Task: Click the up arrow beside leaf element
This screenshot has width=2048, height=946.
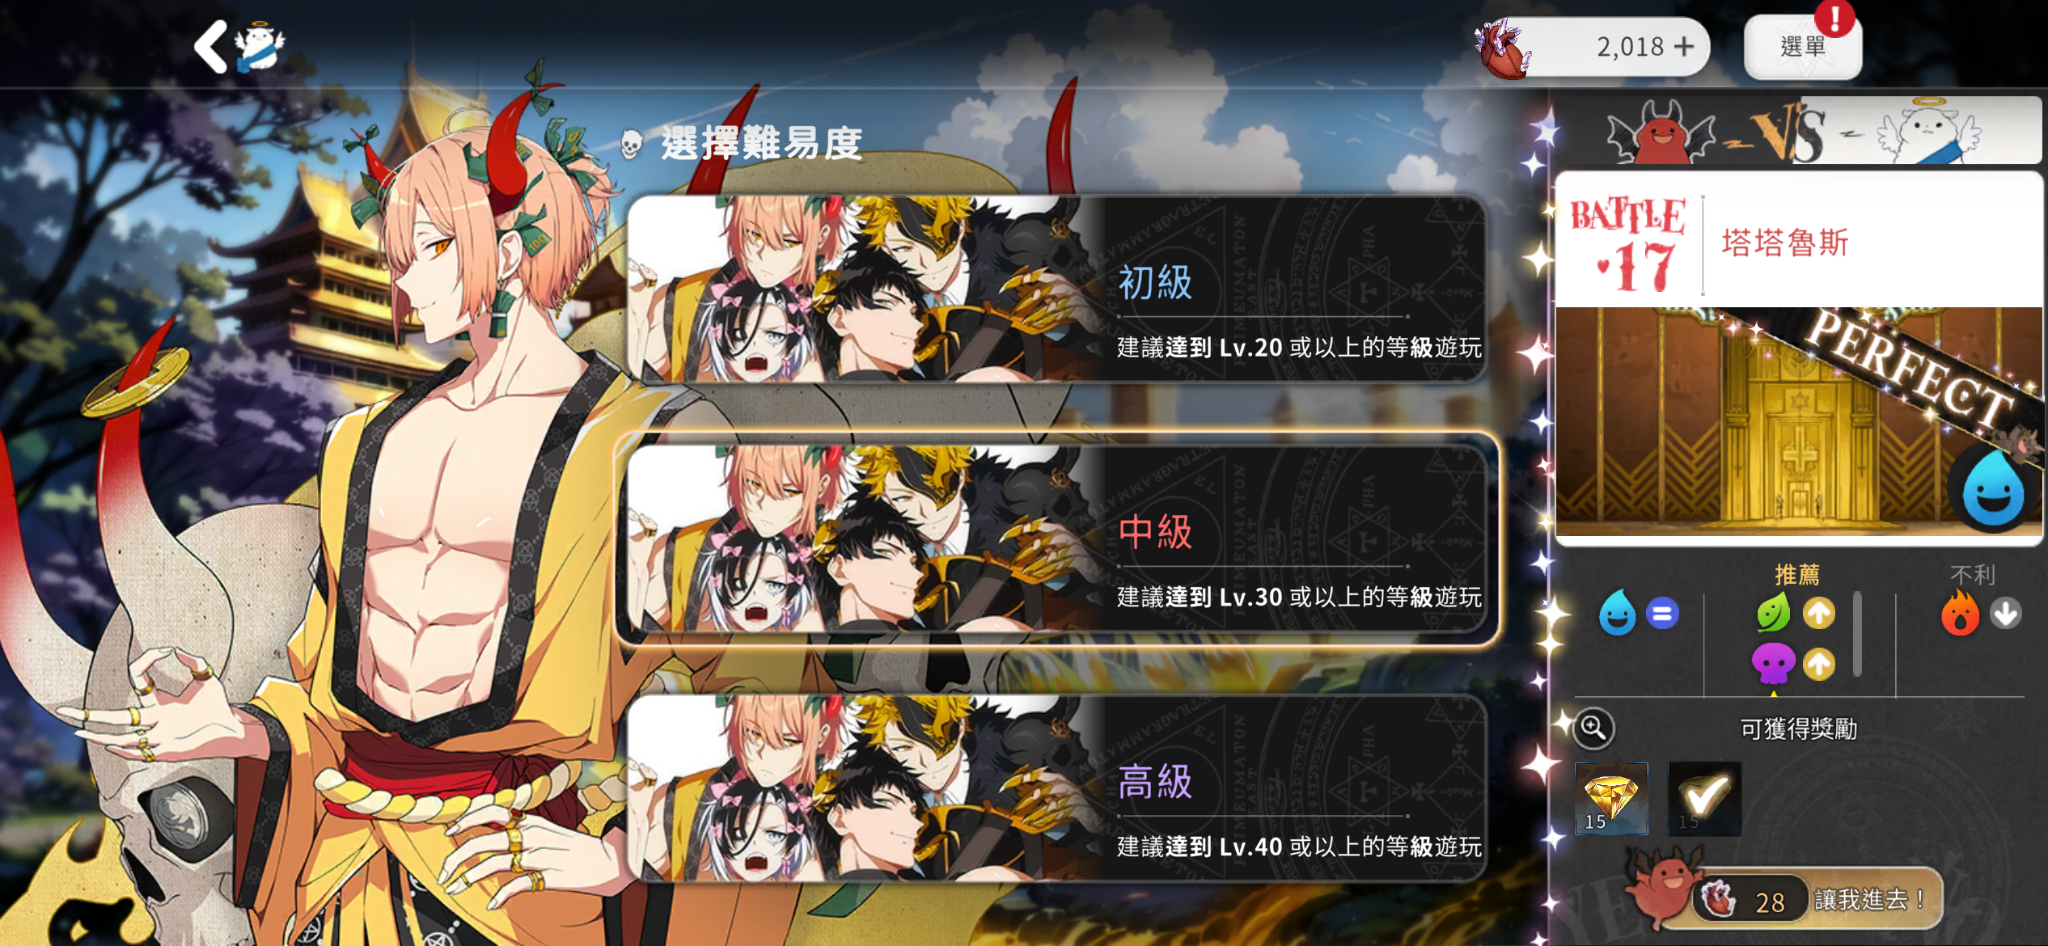Action: click(x=1819, y=613)
